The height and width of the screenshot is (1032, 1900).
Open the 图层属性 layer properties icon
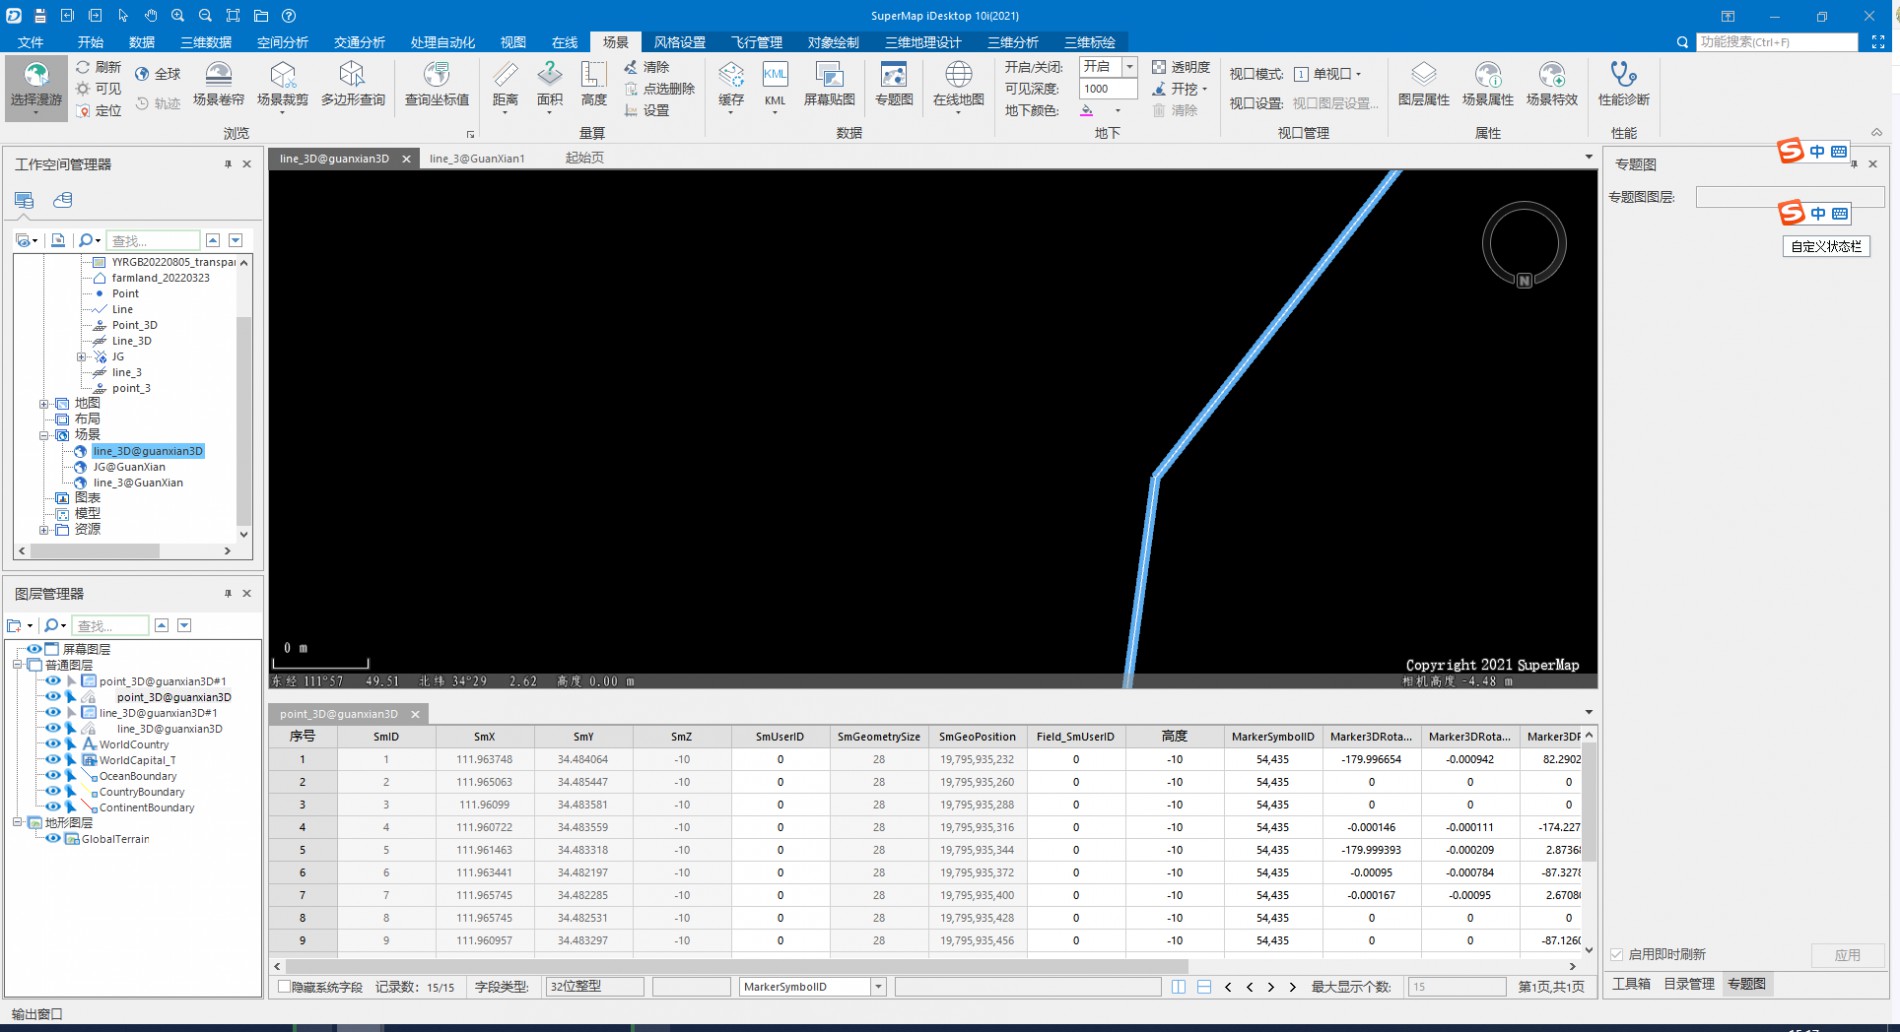point(1423,84)
